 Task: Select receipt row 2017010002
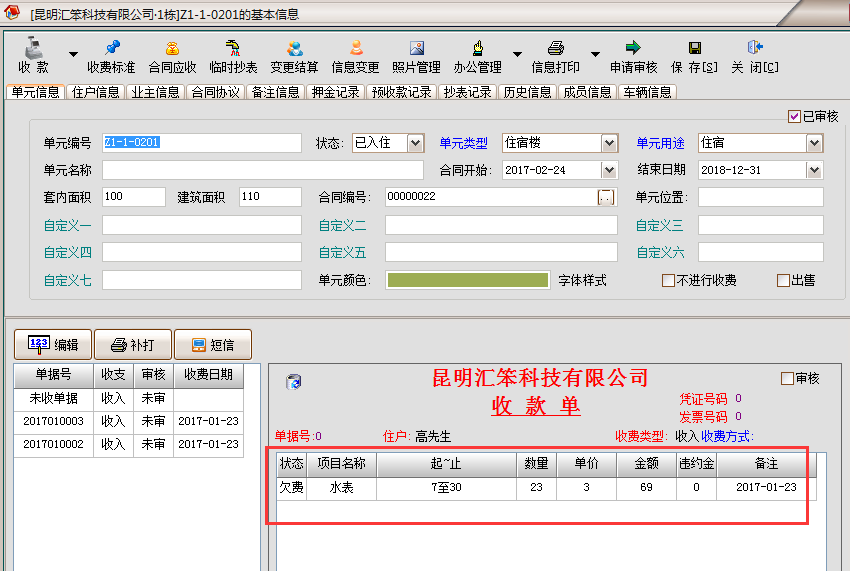(128, 444)
